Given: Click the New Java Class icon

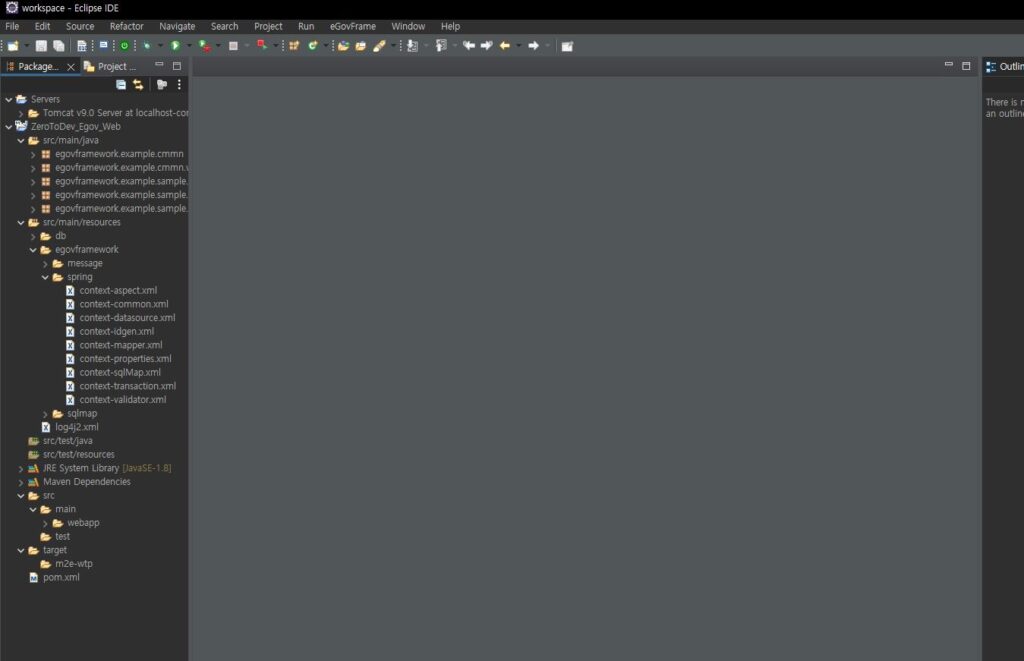Looking at the screenshot, I should pos(313,46).
